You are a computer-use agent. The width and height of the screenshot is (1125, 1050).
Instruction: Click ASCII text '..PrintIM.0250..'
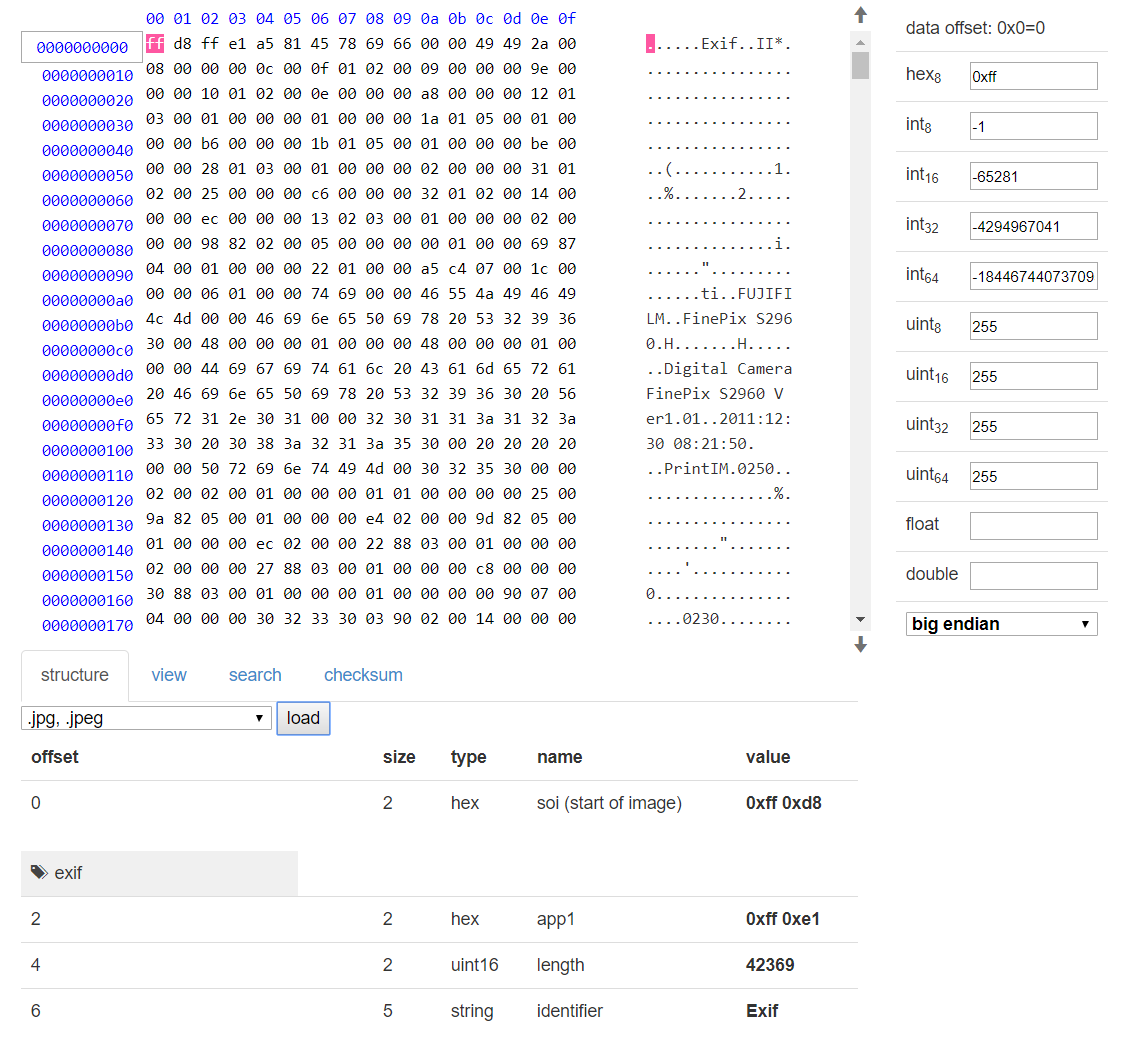(719, 469)
